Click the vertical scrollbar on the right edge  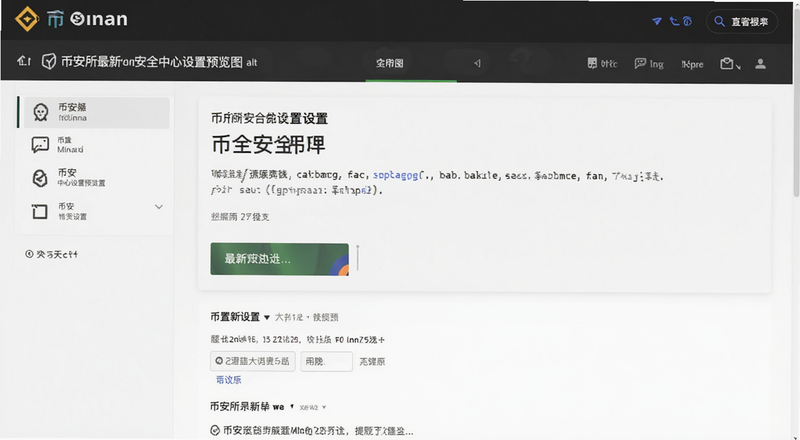coord(796,102)
